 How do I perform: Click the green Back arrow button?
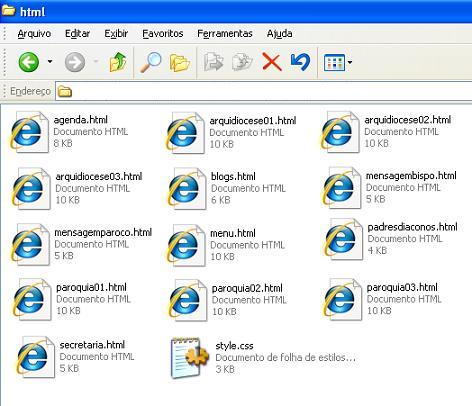[29, 62]
